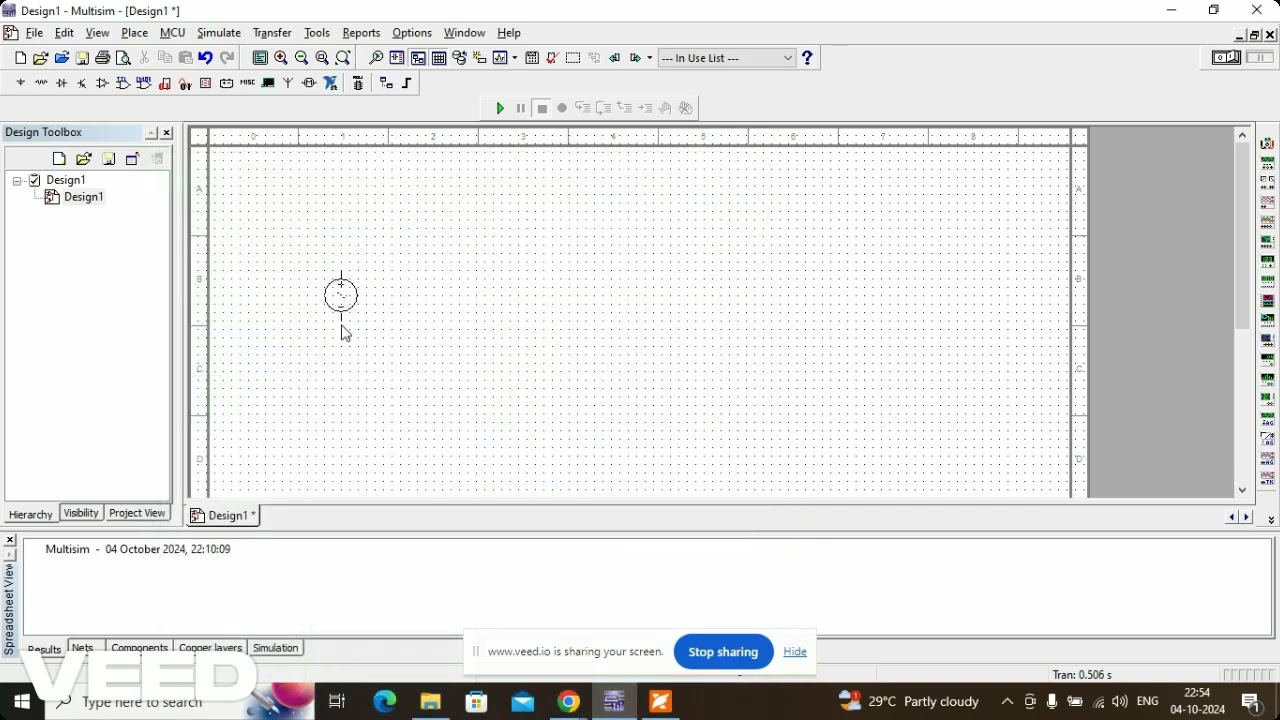The image size is (1280, 720).
Task: Toggle full screen view icon
Action: click(260, 58)
